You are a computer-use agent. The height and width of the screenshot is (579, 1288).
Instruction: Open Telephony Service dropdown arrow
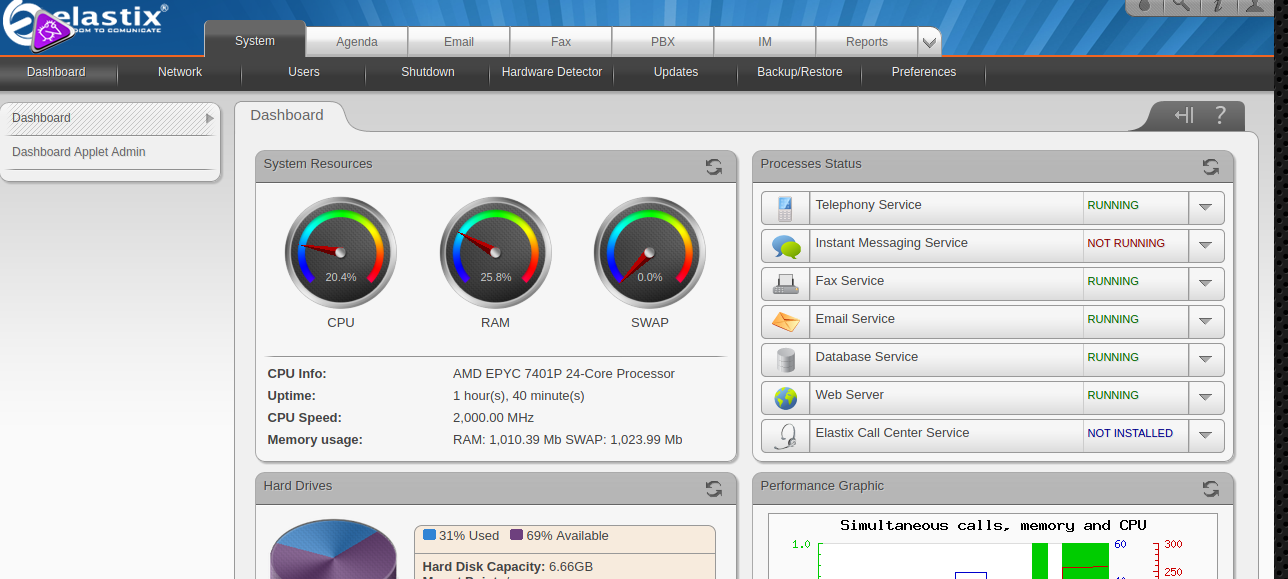[x=1205, y=207]
